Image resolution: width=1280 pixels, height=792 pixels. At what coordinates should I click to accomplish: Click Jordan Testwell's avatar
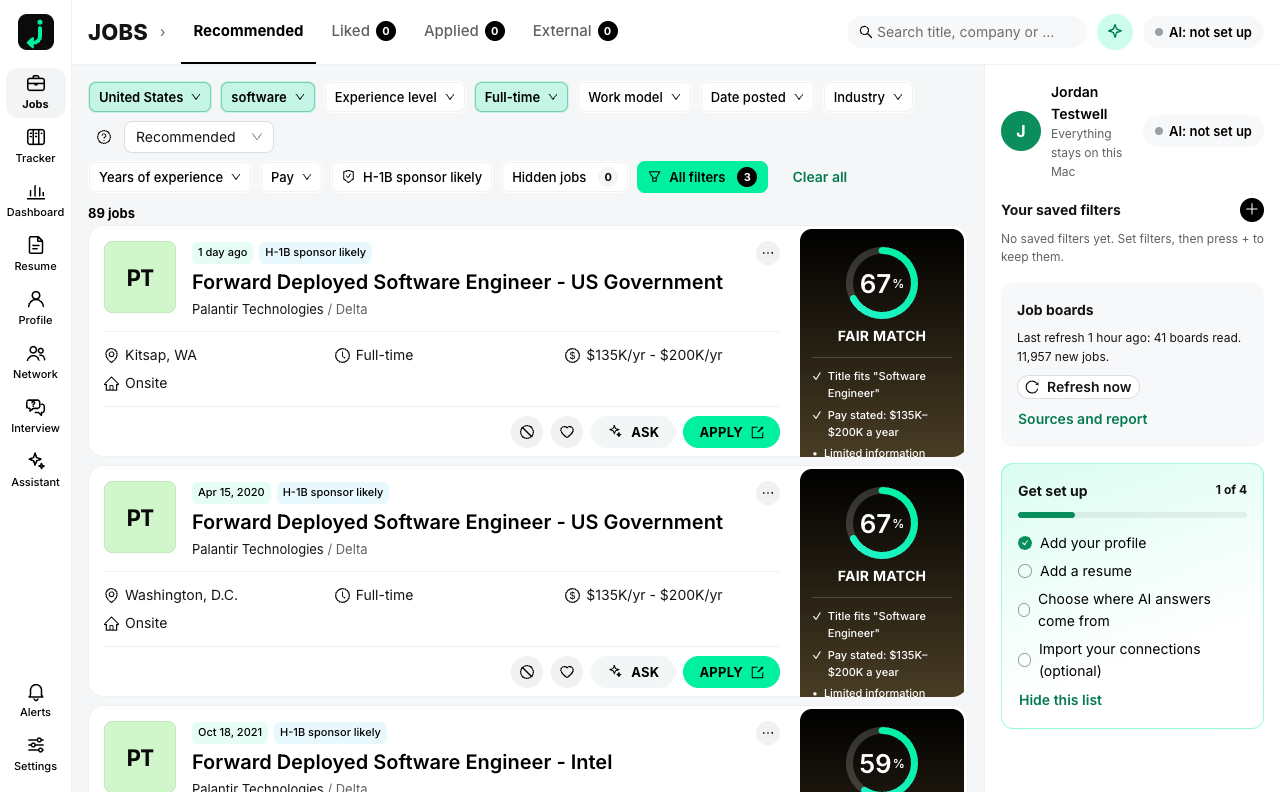tap(1021, 131)
